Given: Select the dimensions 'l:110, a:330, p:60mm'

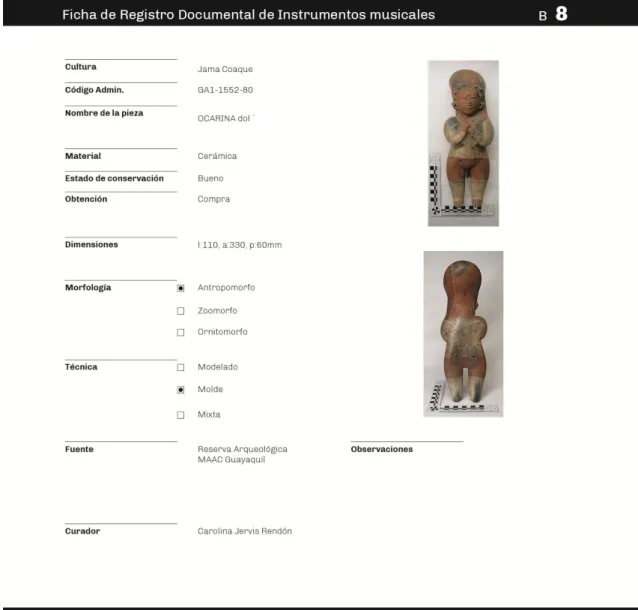Looking at the screenshot, I should (240, 245).
